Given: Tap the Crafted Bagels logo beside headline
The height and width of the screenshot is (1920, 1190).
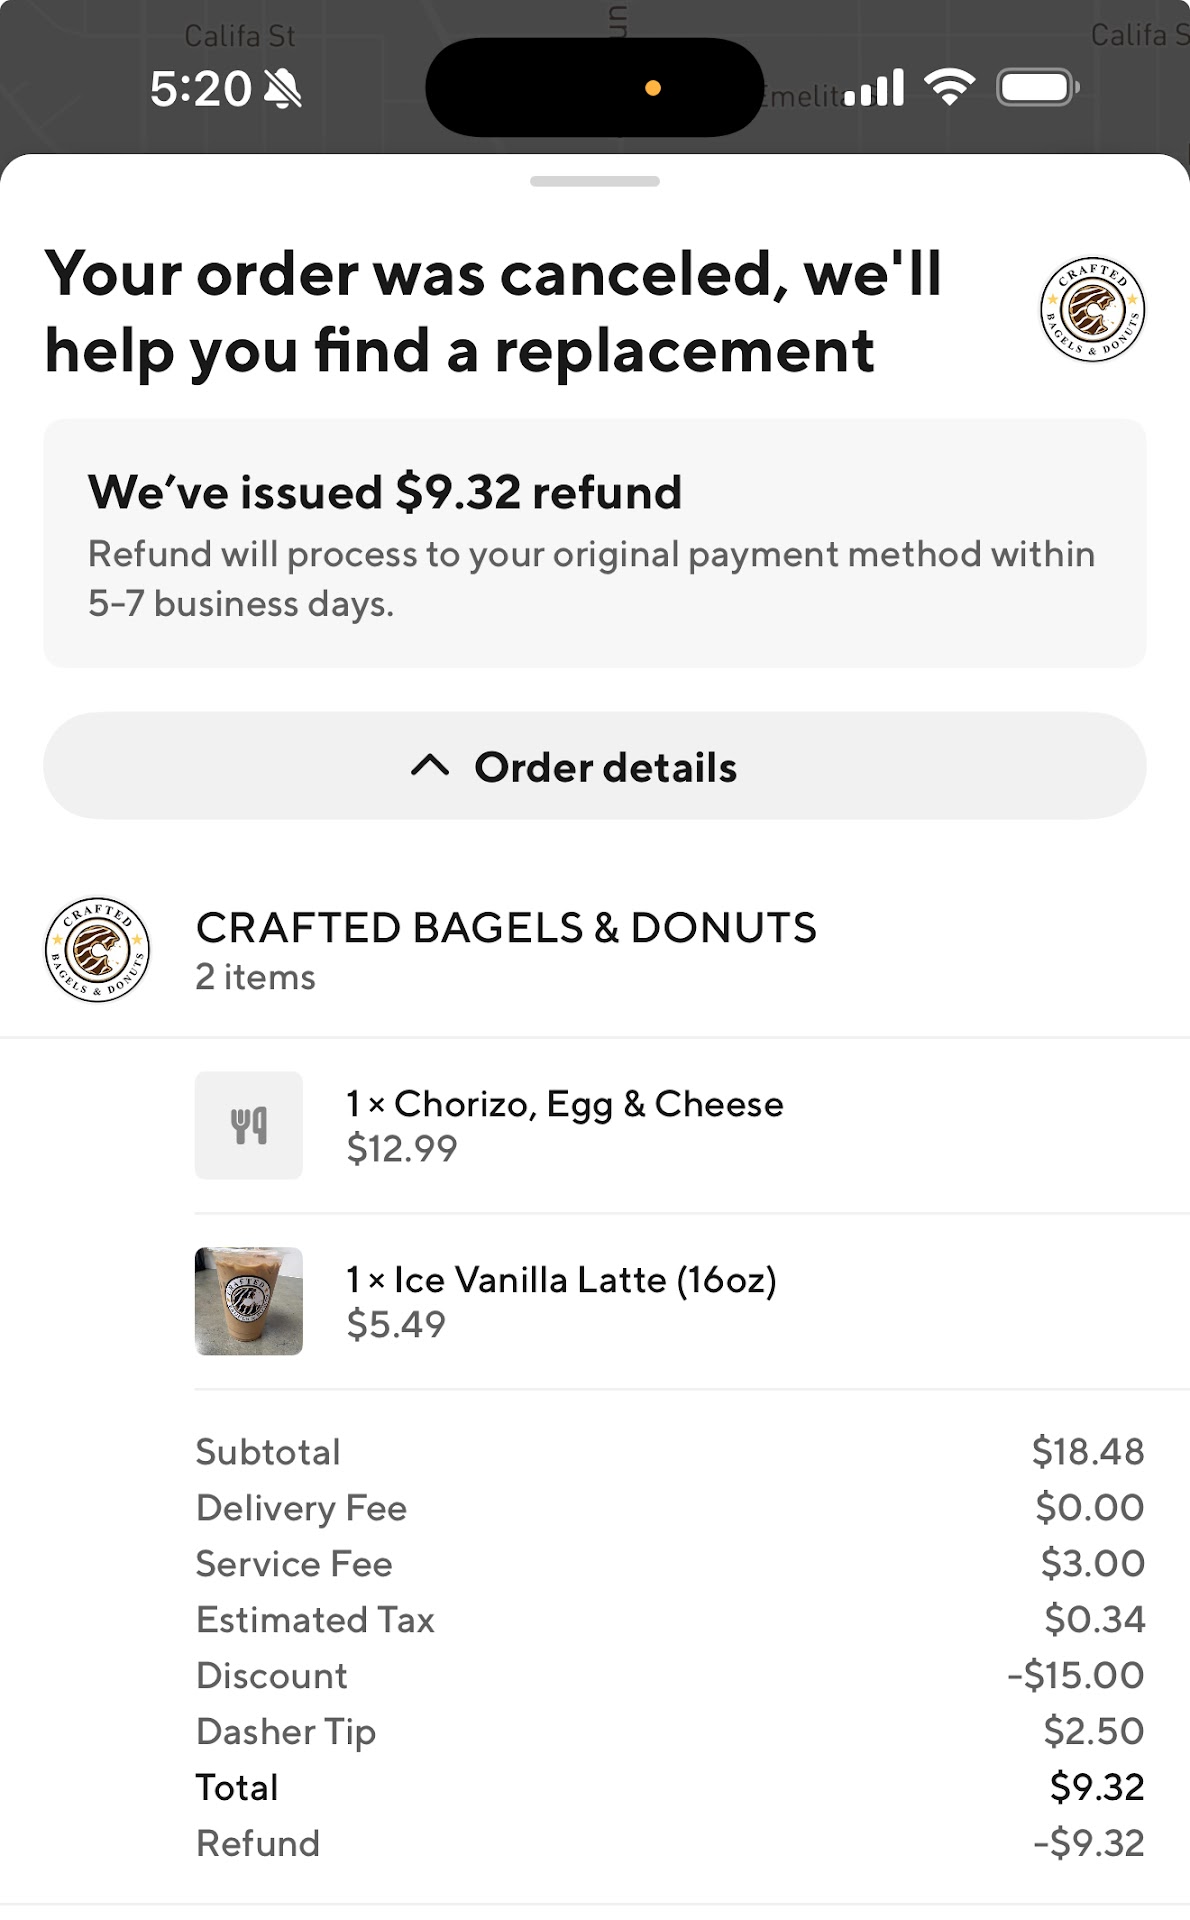Looking at the screenshot, I should click(x=1092, y=309).
